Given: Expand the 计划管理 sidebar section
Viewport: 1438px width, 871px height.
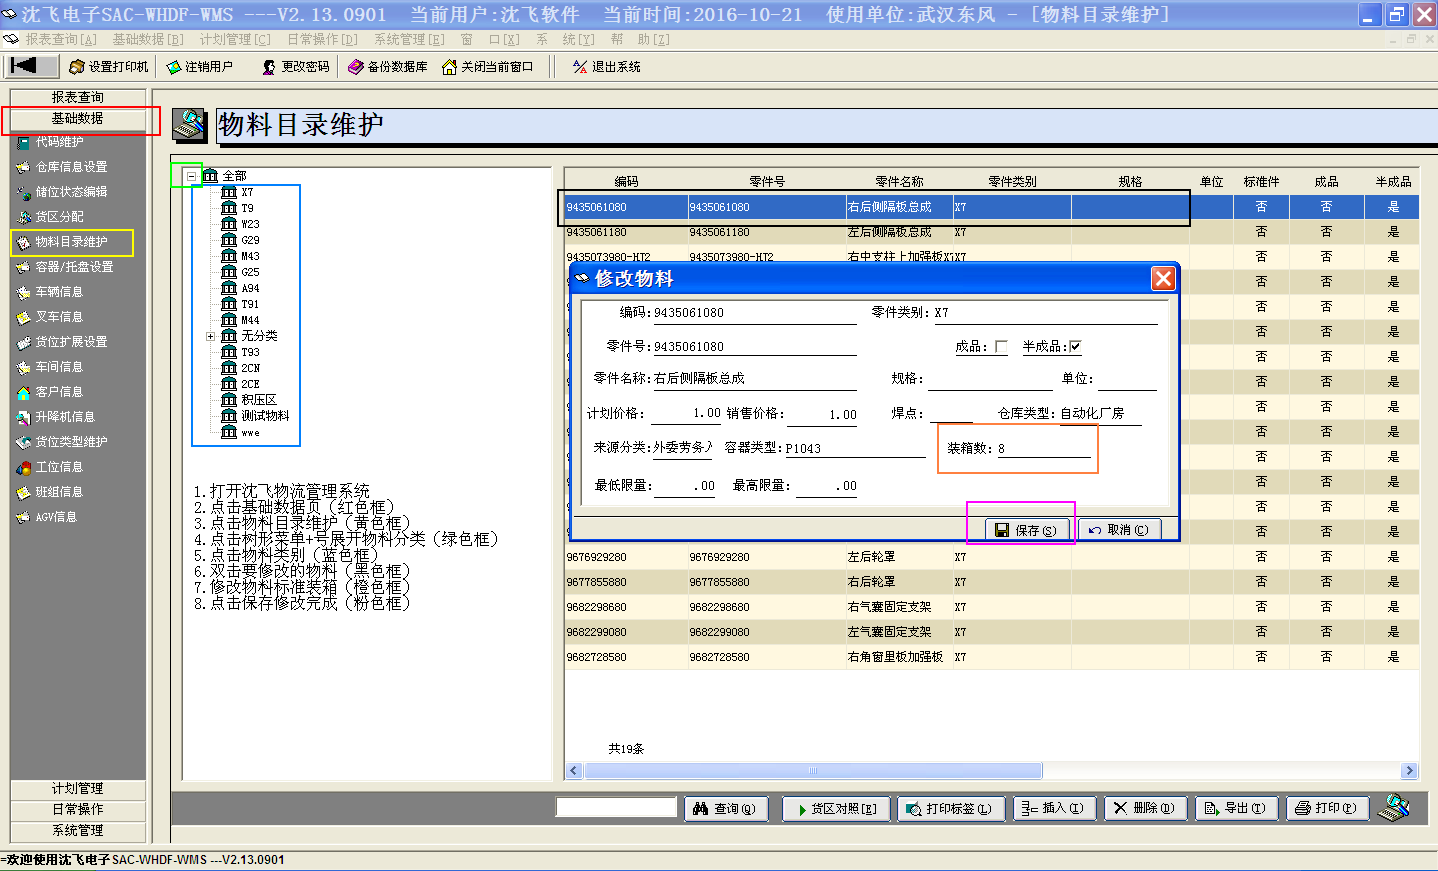Looking at the screenshot, I should 78,789.
